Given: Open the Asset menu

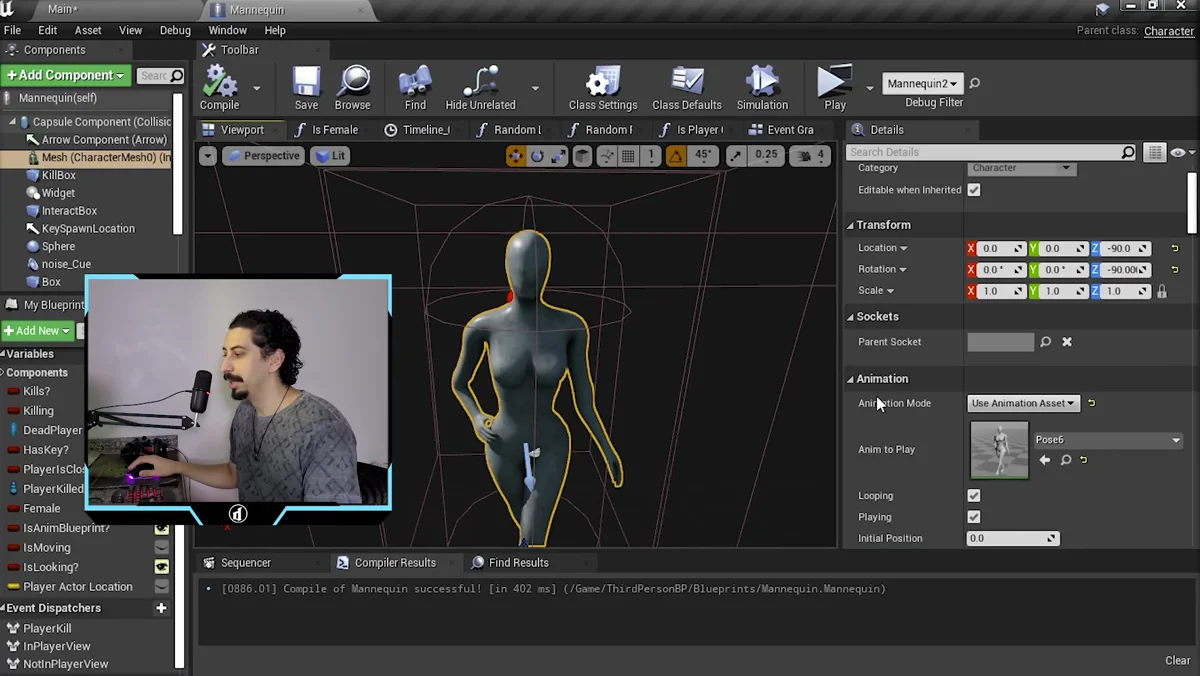Looking at the screenshot, I should pos(88,31).
